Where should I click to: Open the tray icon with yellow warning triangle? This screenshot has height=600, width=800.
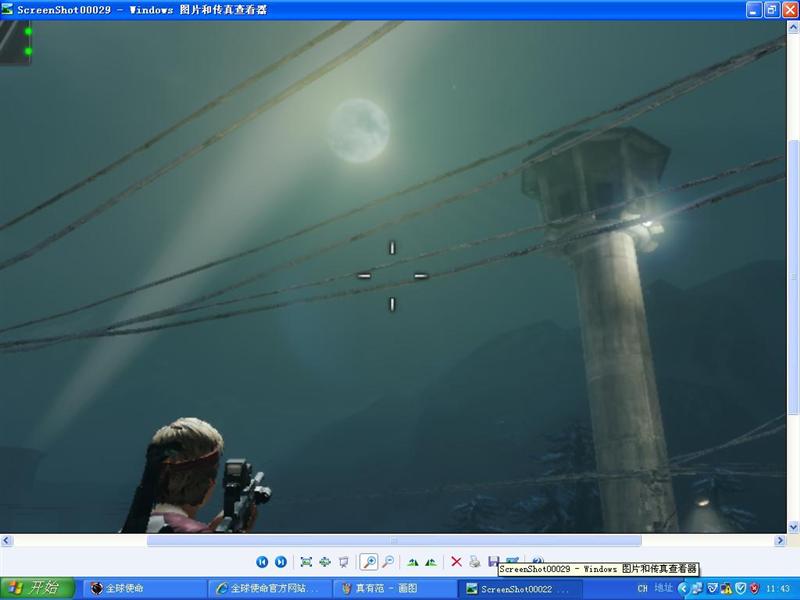coord(727,589)
